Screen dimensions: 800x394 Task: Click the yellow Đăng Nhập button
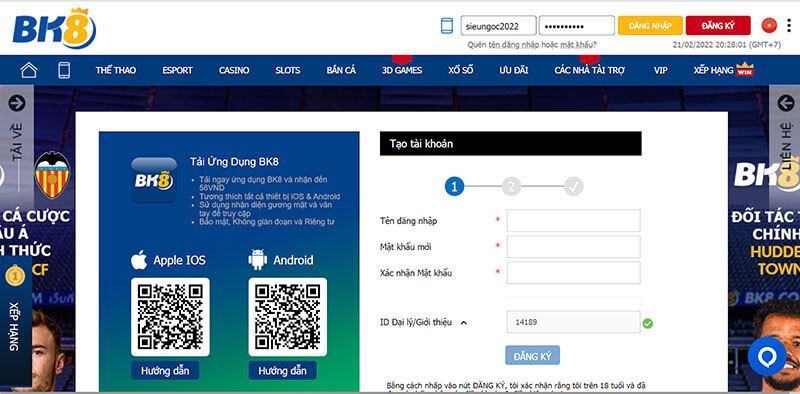click(x=650, y=26)
